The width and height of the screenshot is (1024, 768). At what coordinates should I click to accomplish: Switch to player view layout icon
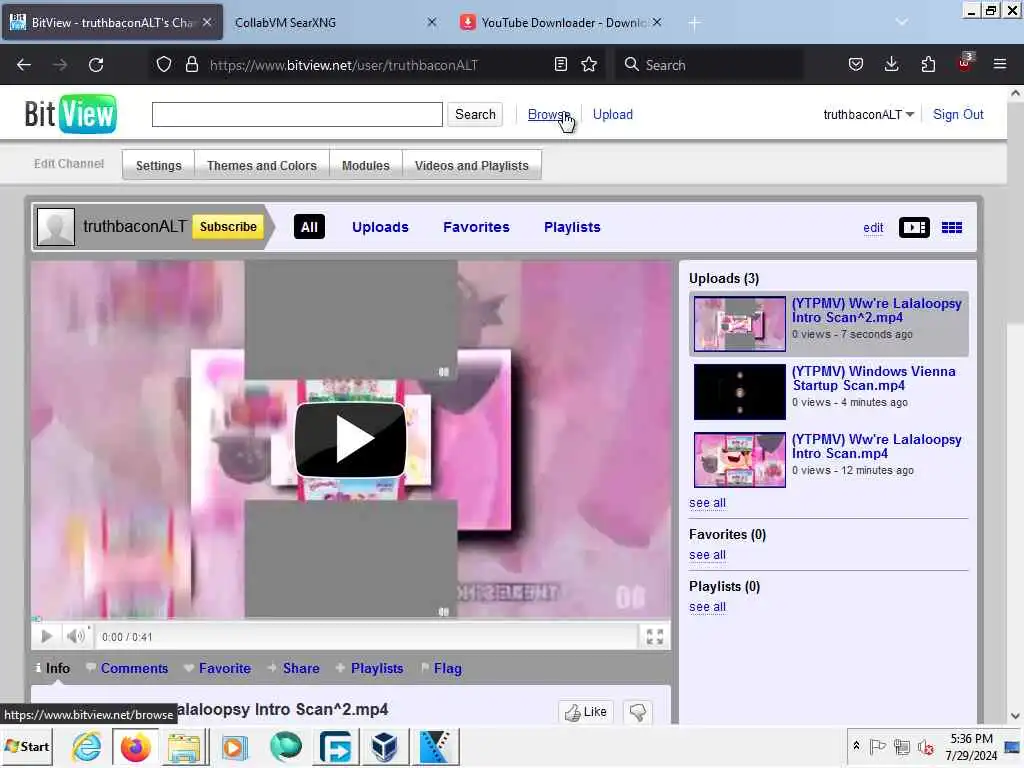914,227
